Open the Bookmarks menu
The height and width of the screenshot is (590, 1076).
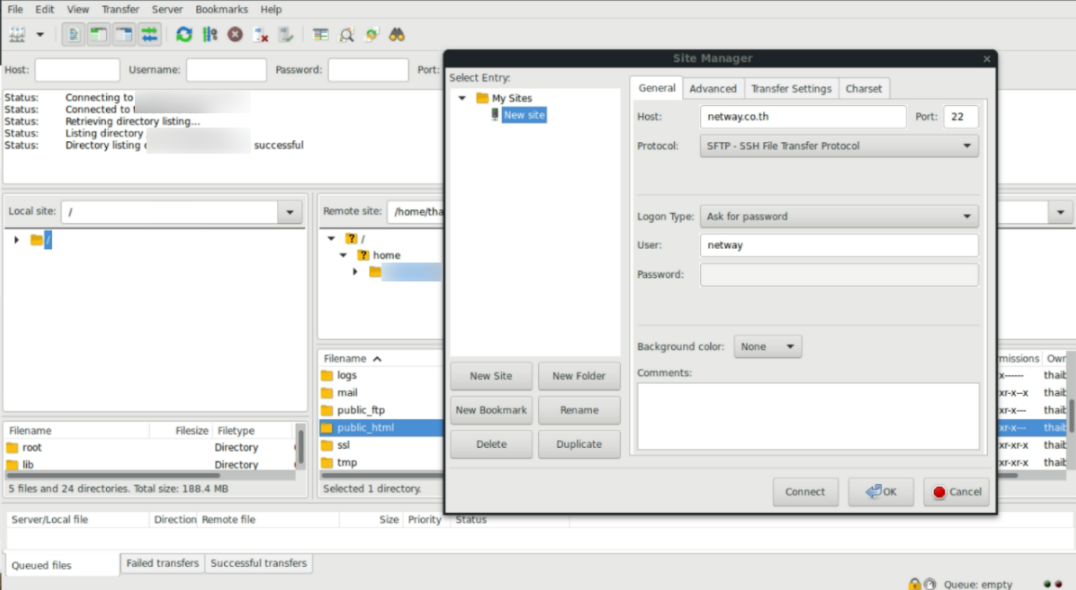pyautogui.click(x=221, y=9)
